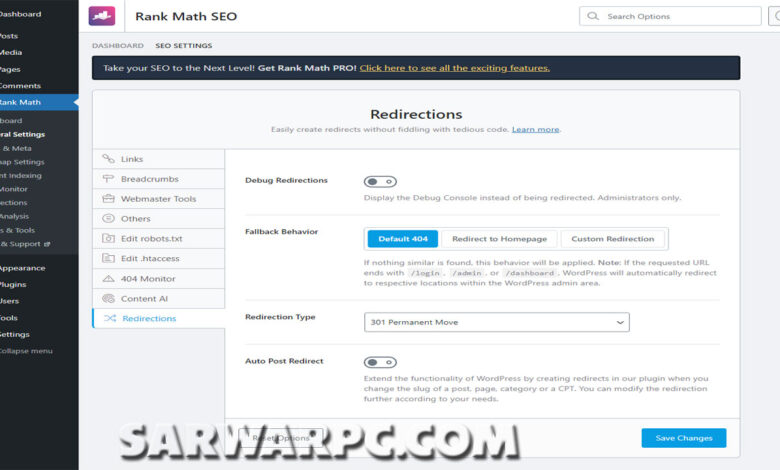The image size is (780, 470).
Task: Click the Others settings icon
Action: [x=108, y=218]
